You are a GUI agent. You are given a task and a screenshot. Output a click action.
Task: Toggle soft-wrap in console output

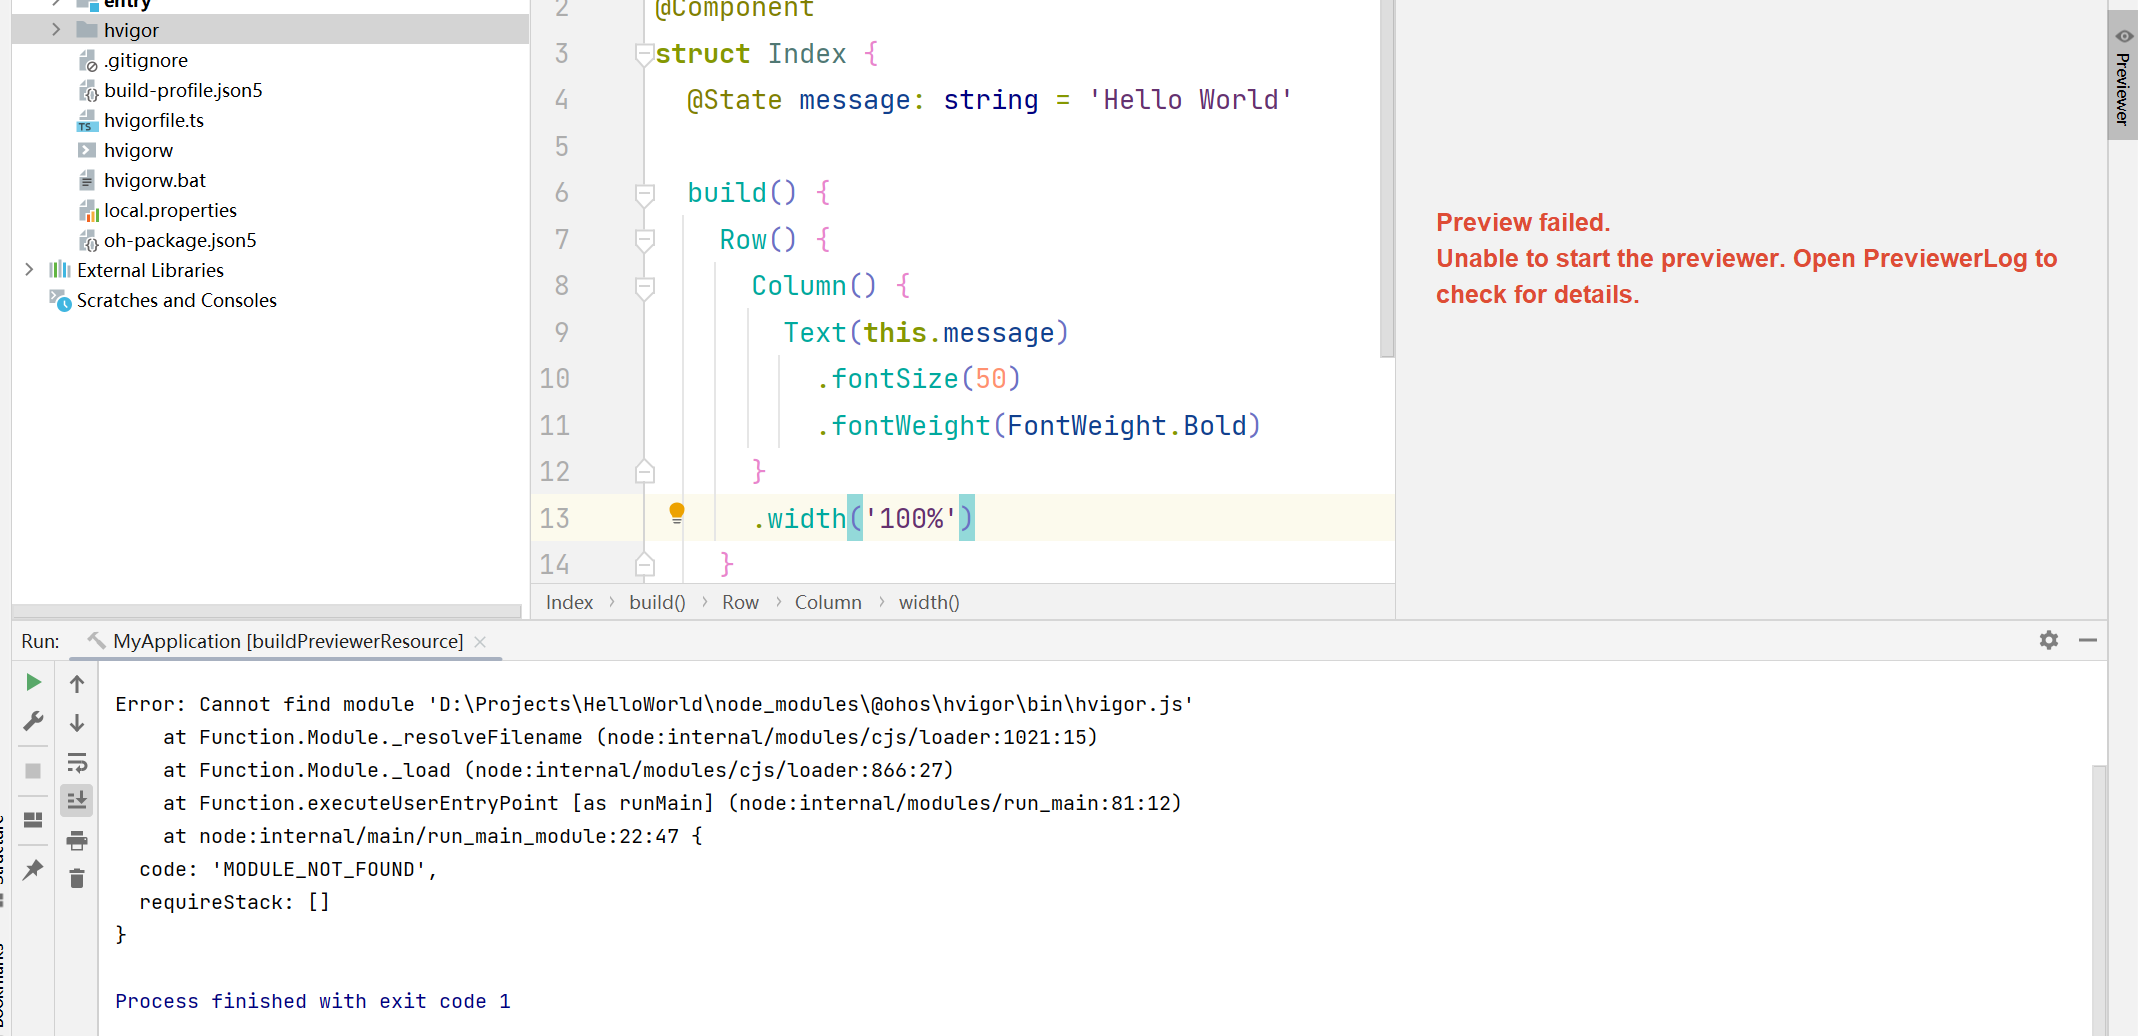pos(77,762)
